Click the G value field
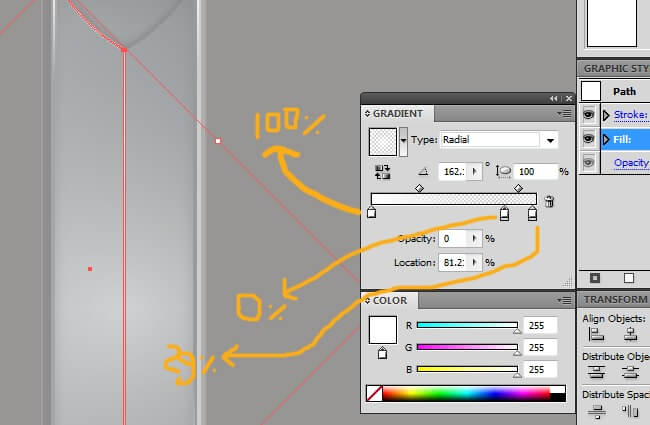This screenshot has height=425, width=650. click(x=540, y=347)
